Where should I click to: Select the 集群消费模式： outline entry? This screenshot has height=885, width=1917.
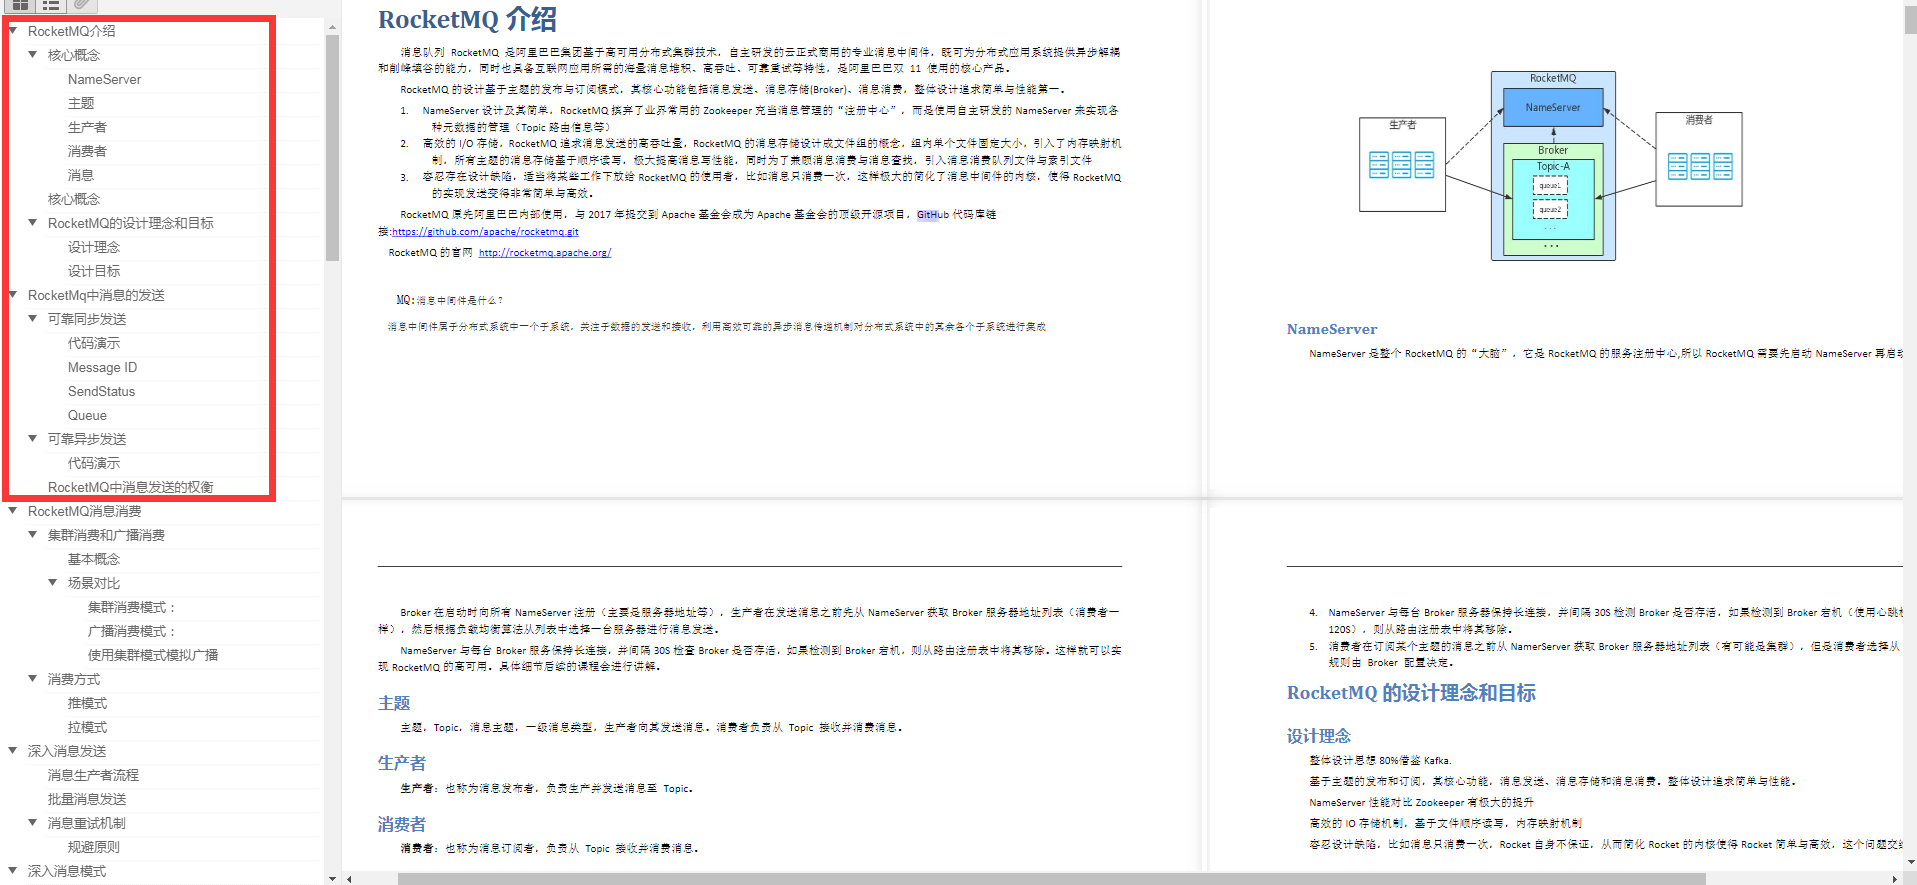coord(131,607)
